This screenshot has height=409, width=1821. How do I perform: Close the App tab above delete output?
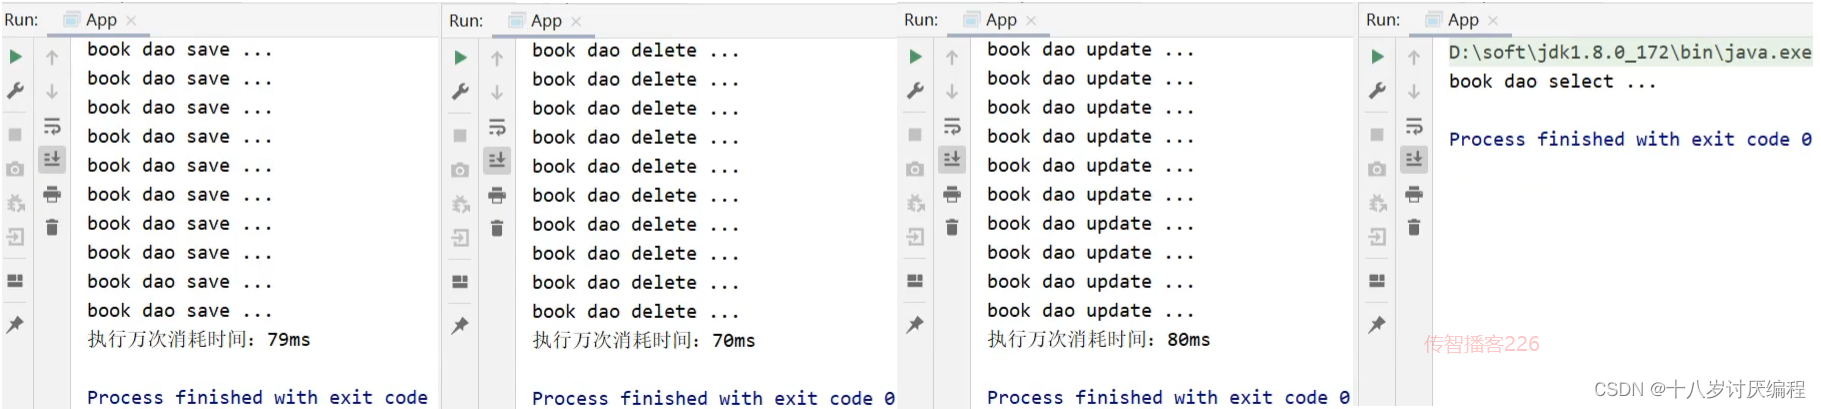(576, 20)
